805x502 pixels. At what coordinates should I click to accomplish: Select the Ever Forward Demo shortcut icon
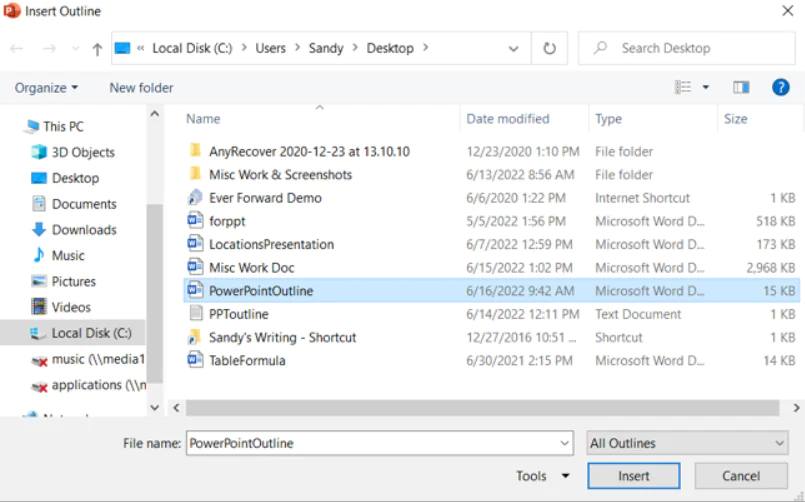[x=195, y=198]
